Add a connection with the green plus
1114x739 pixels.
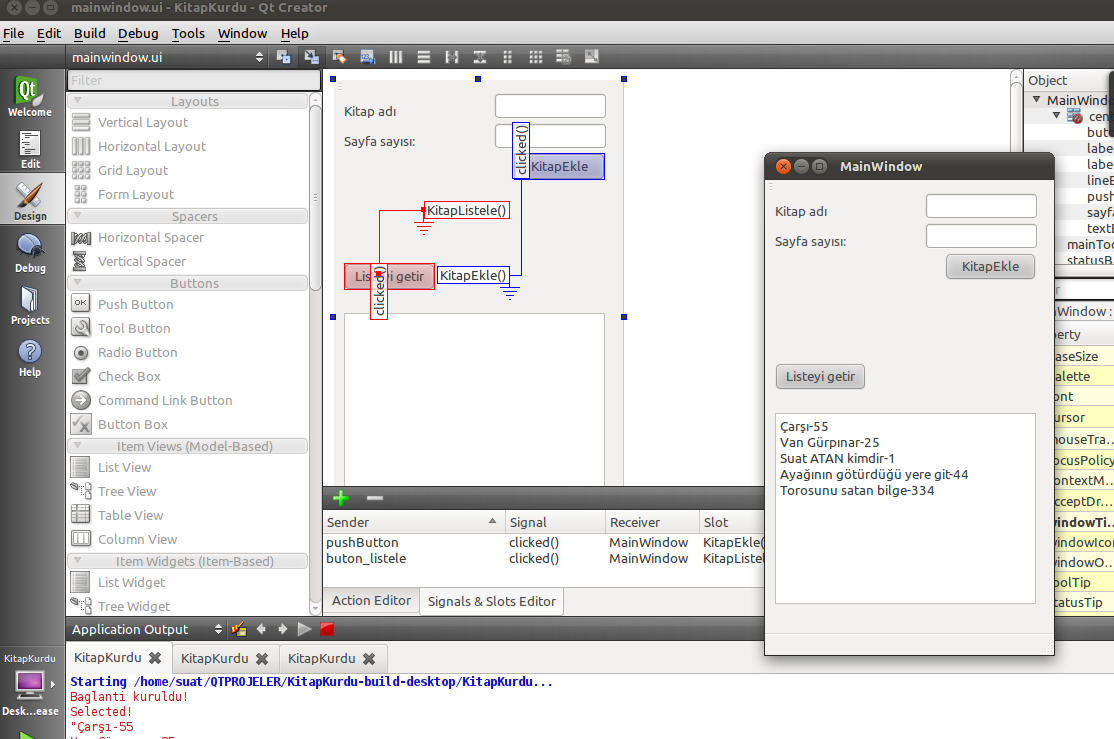[341, 498]
